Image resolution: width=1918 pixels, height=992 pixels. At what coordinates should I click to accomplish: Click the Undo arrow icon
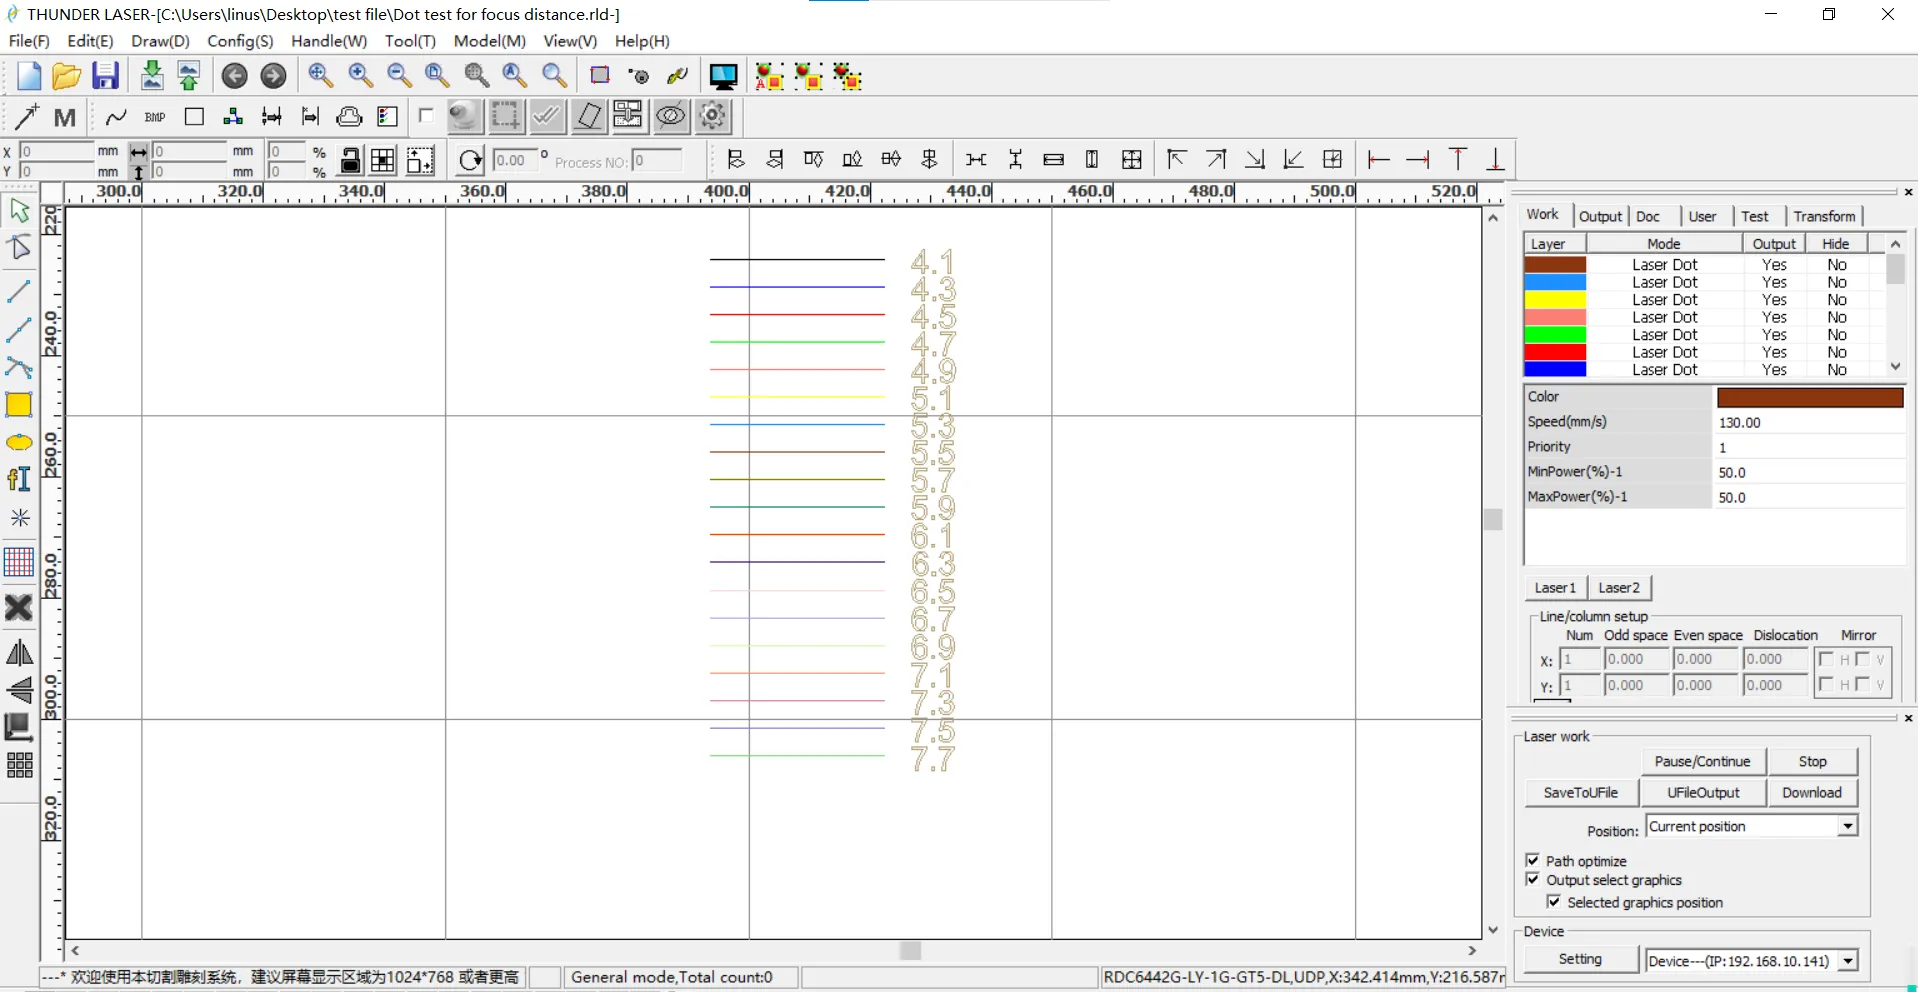point(234,76)
